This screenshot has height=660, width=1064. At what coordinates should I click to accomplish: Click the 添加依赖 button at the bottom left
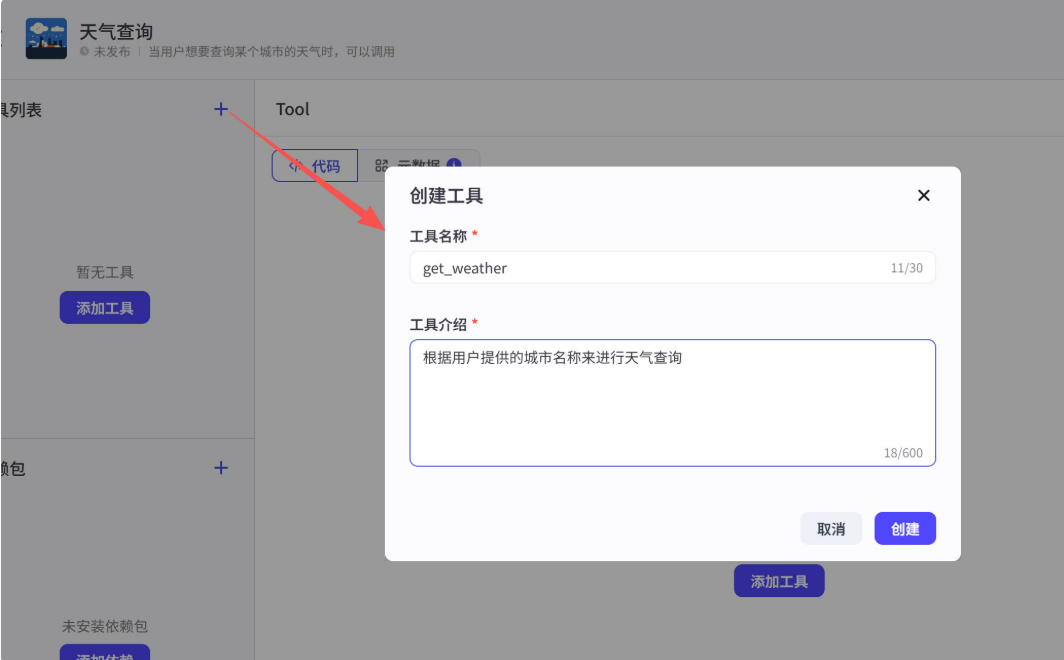point(104,653)
